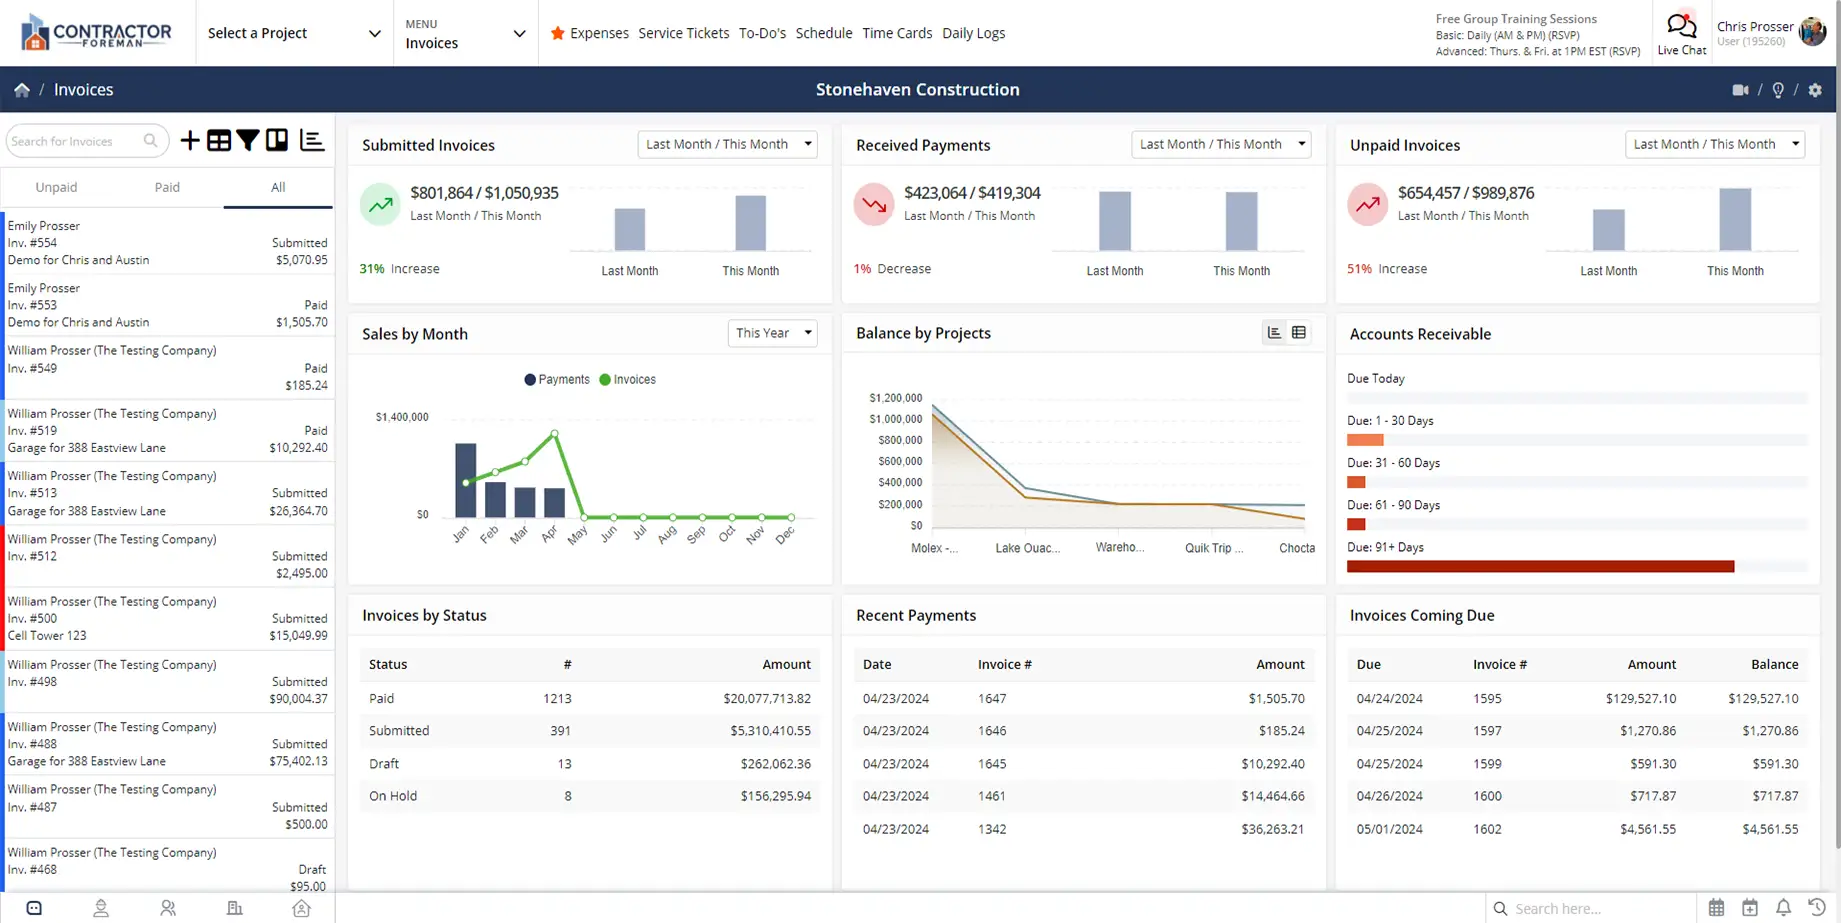Click the Contractor Foreman logo
The height and width of the screenshot is (923, 1841).
click(96, 33)
